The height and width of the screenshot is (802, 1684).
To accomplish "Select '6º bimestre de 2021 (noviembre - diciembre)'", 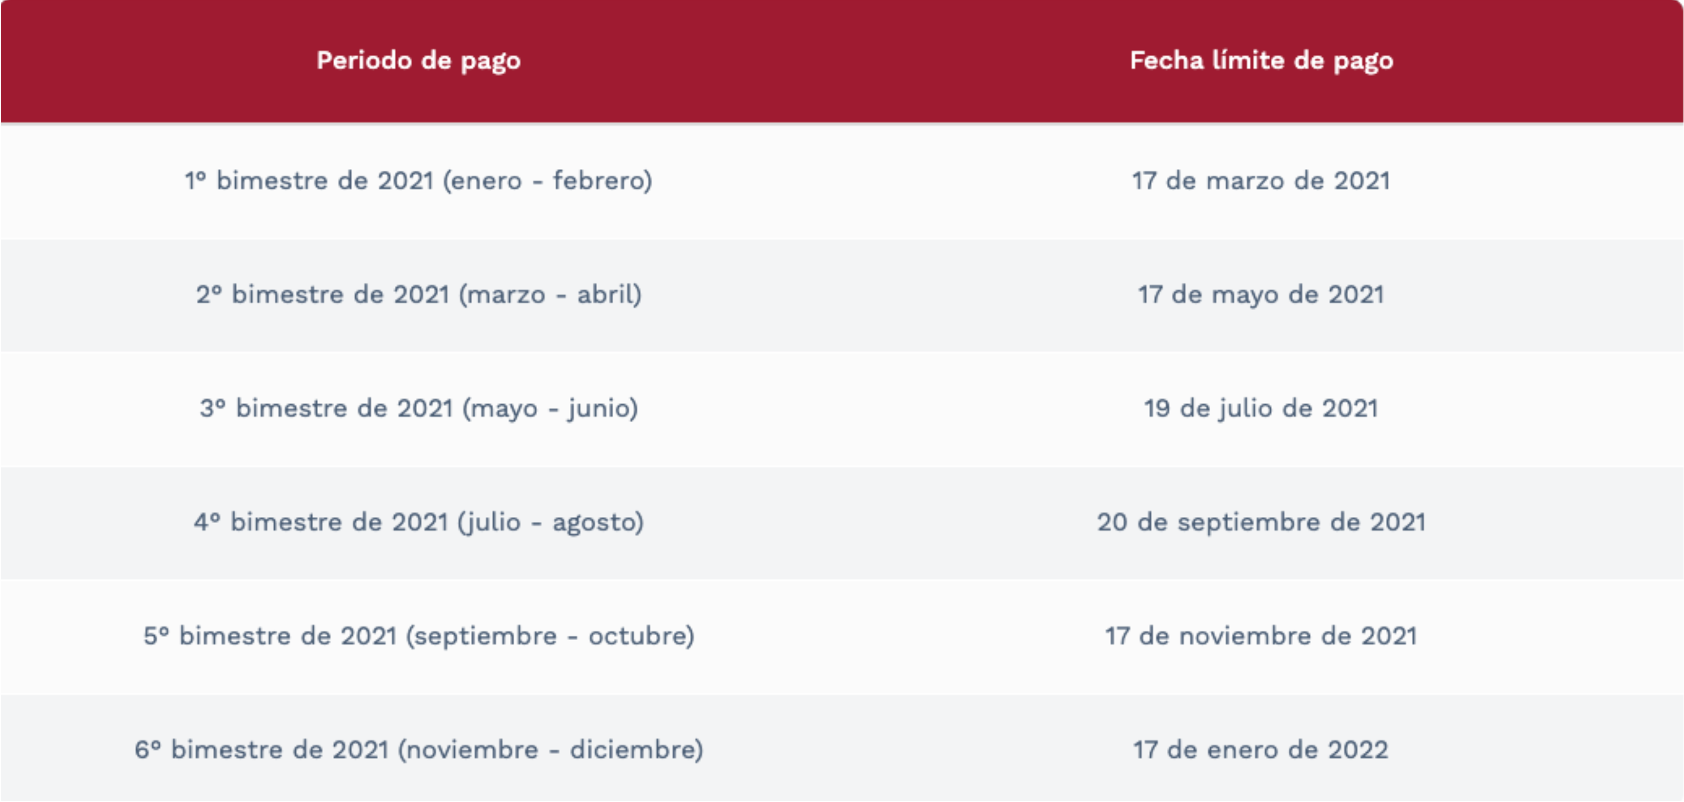I will pyautogui.click(x=418, y=750).
